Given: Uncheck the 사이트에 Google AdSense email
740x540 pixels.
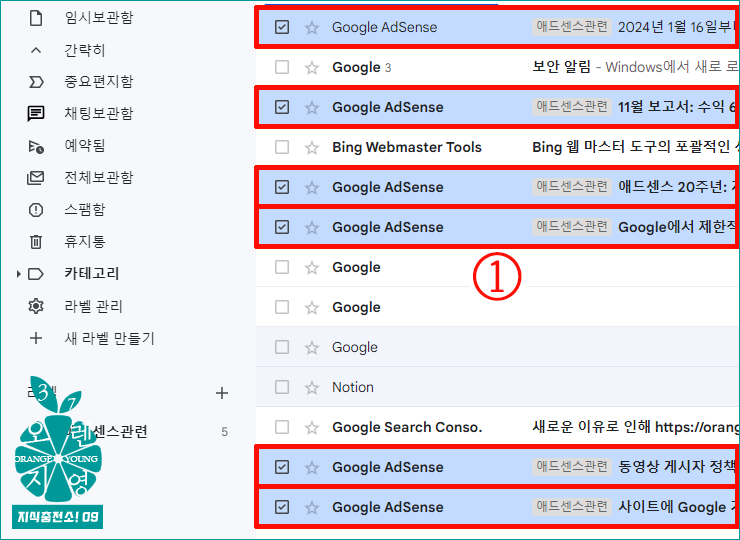Looking at the screenshot, I should pos(282,507).
